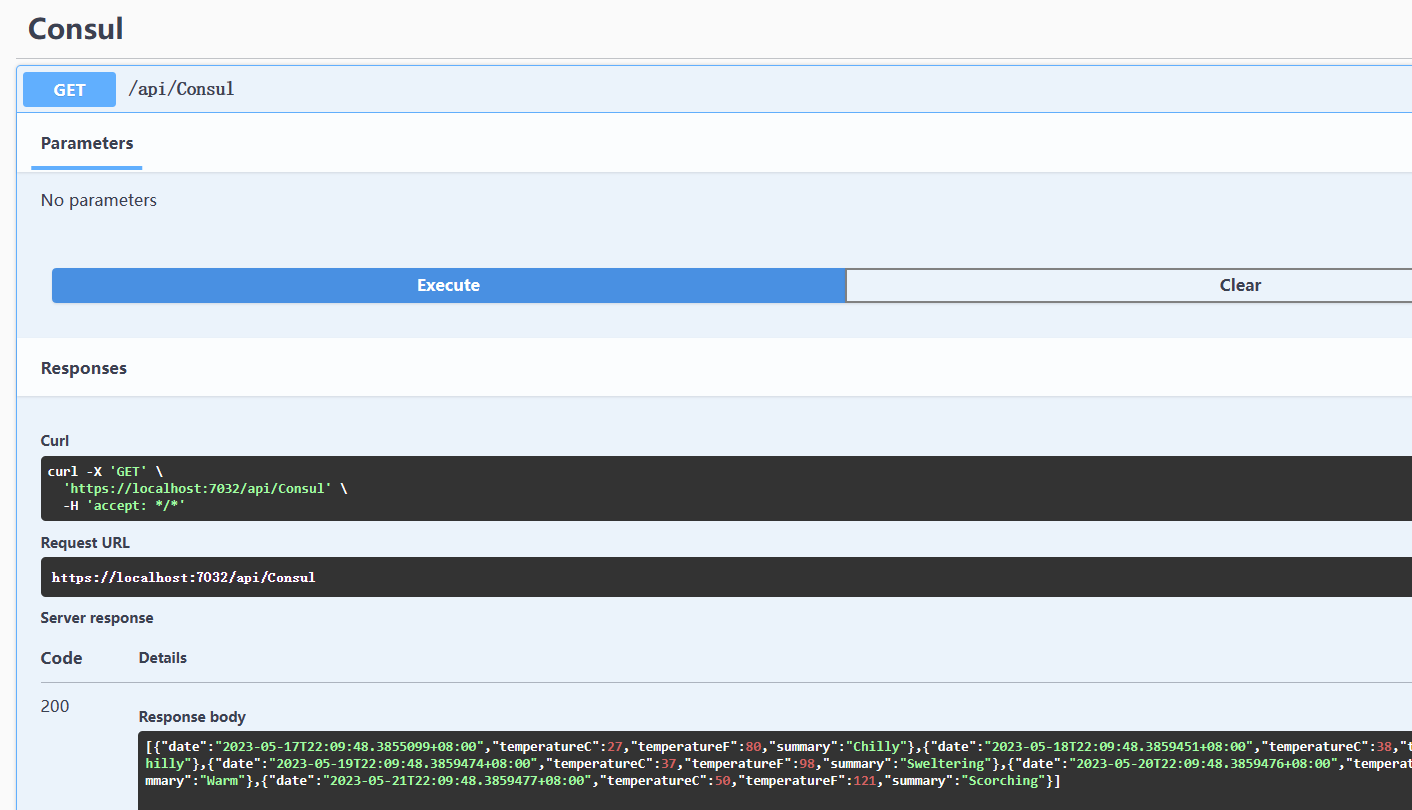Click the Response body label
1412x810 pixels.
point(192,716)
